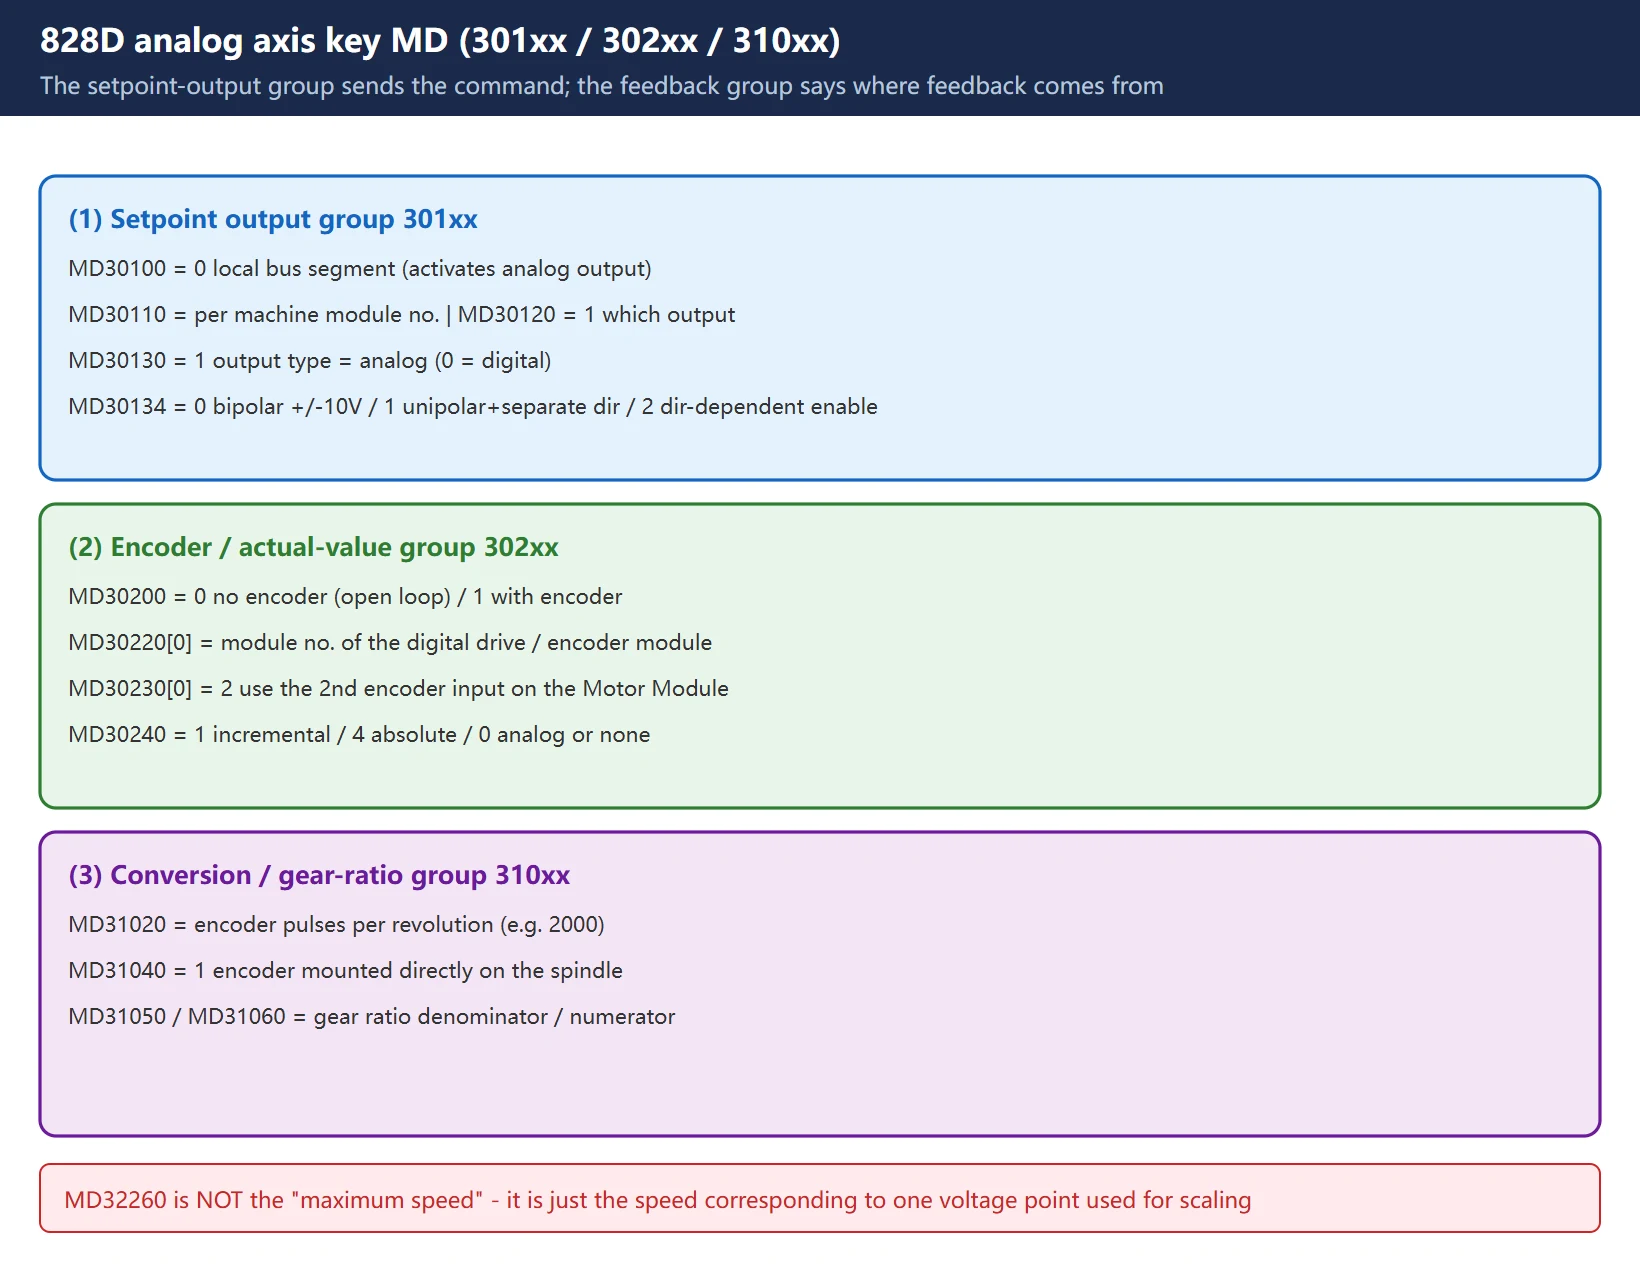Viewport: 1640px width, 1280px height.
Task: Select the MD30200 no encoder line
Action: [345, 596]
